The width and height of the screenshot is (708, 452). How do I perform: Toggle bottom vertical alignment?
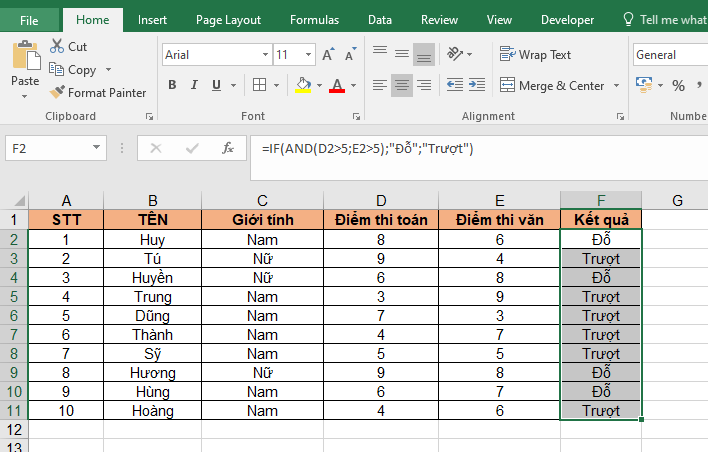tap(423, 55)
